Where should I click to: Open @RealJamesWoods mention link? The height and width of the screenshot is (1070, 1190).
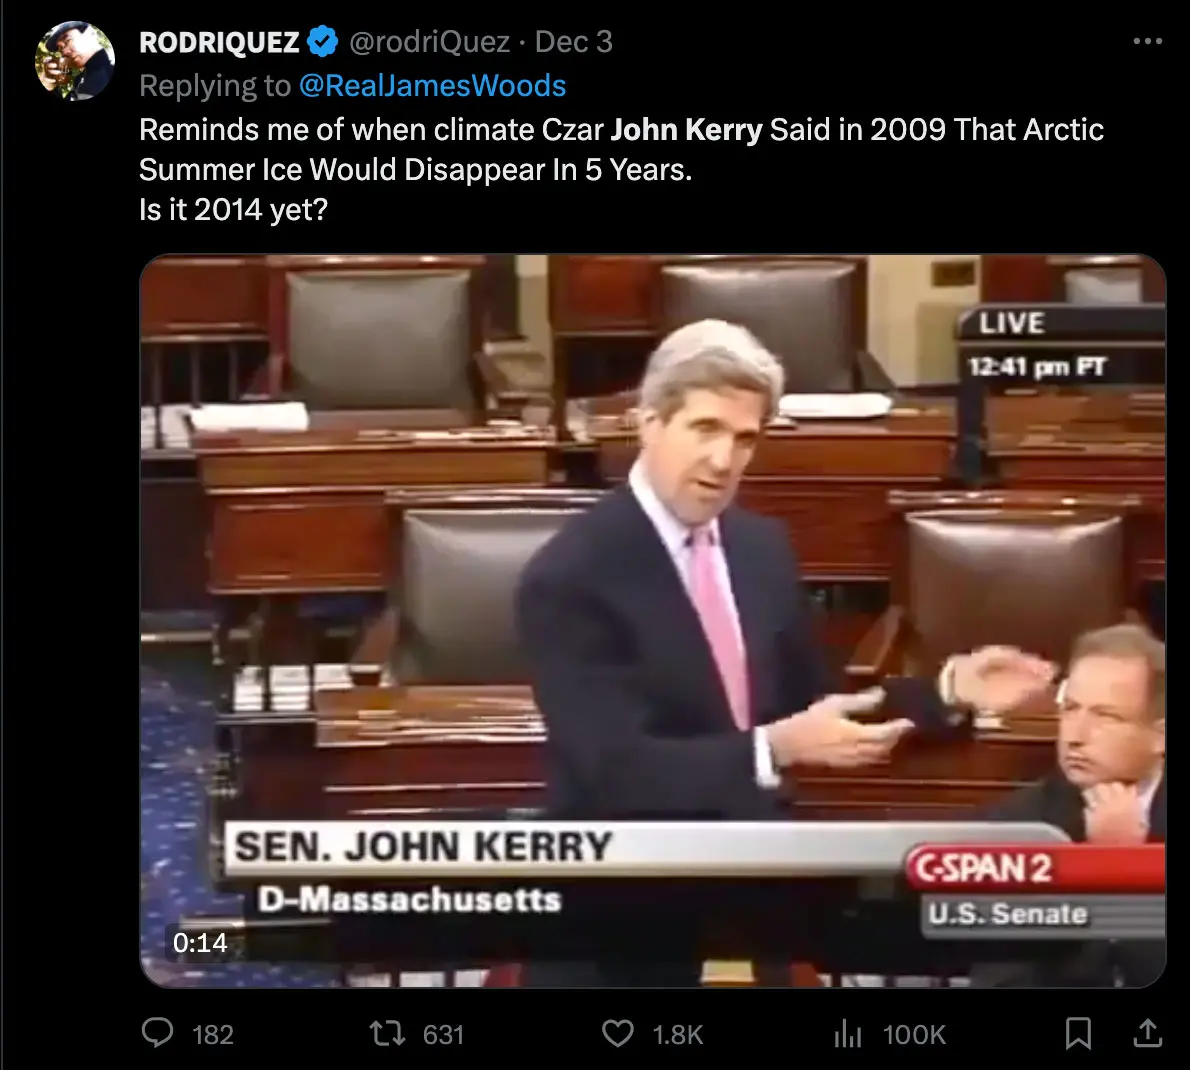[433, 86]
